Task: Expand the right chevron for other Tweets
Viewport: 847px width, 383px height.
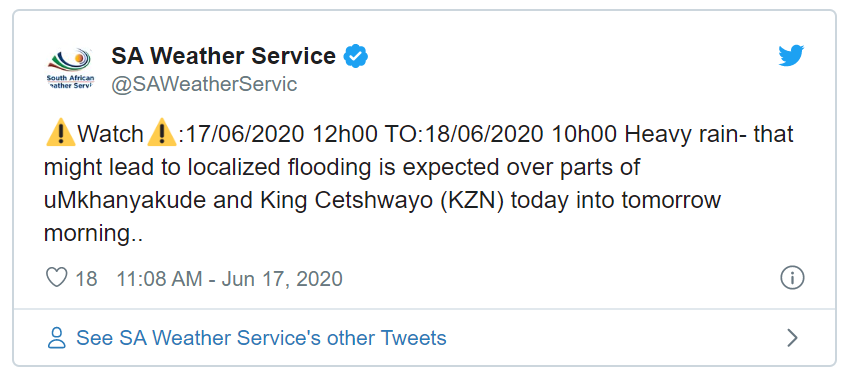Action: (792, 338)
